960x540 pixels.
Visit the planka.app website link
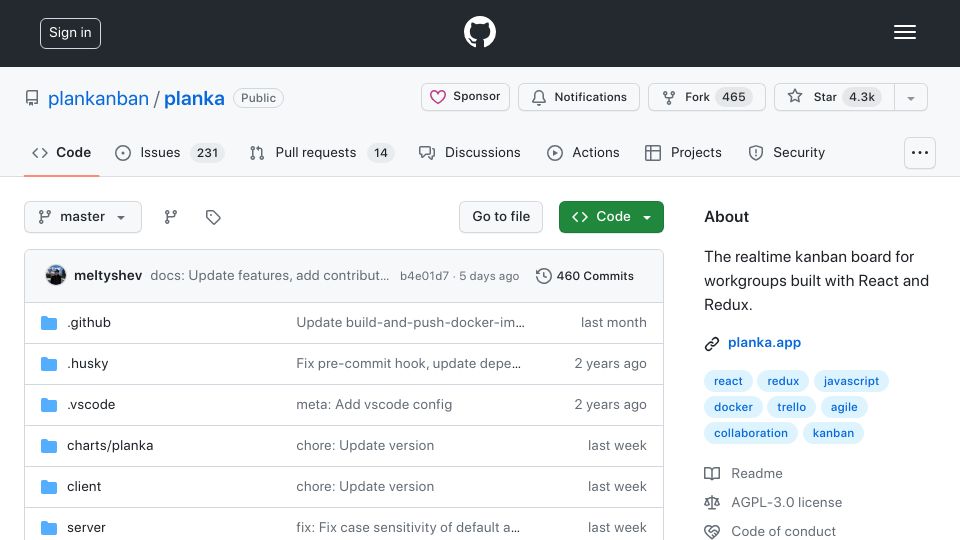point(764,343)
